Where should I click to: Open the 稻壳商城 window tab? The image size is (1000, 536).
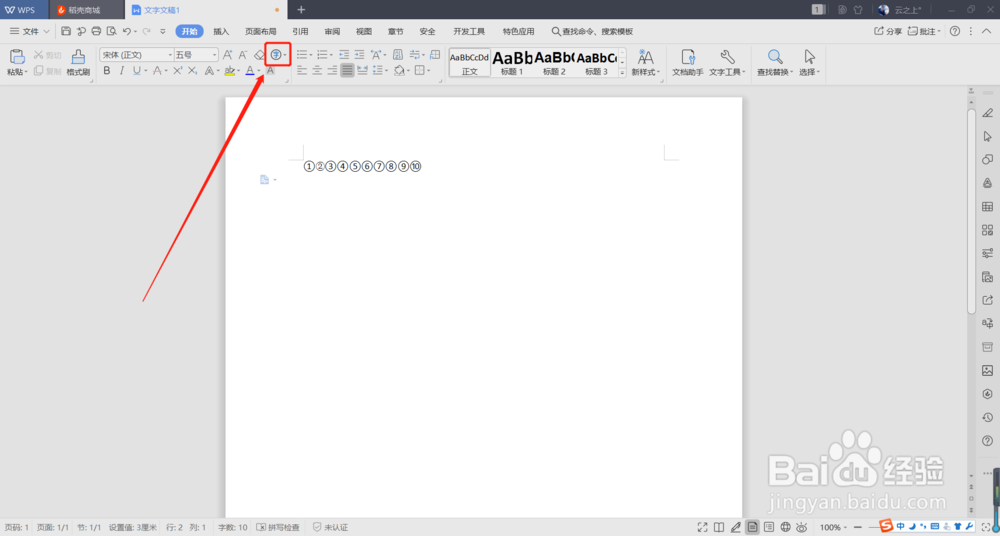coord(85,10)
